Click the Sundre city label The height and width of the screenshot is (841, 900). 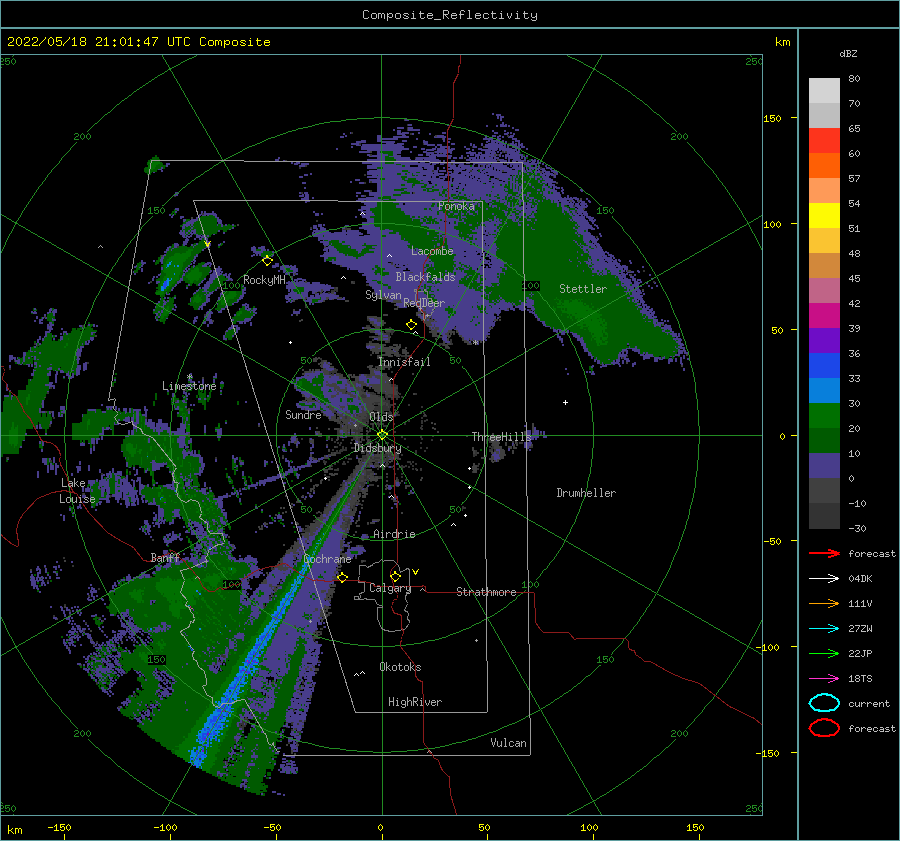303,414
